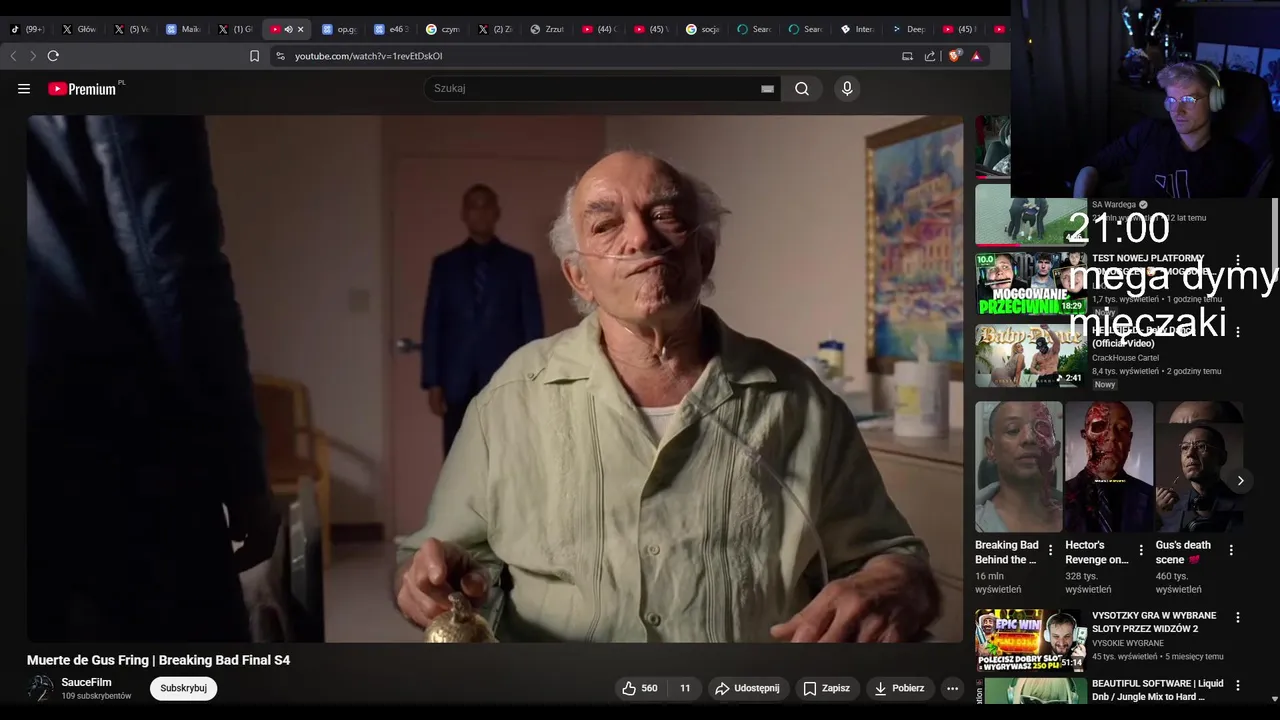The height and width of the screenshot is (720, 1280).
Task: Click the main video player to pause
Action: (x=495, y=378)
